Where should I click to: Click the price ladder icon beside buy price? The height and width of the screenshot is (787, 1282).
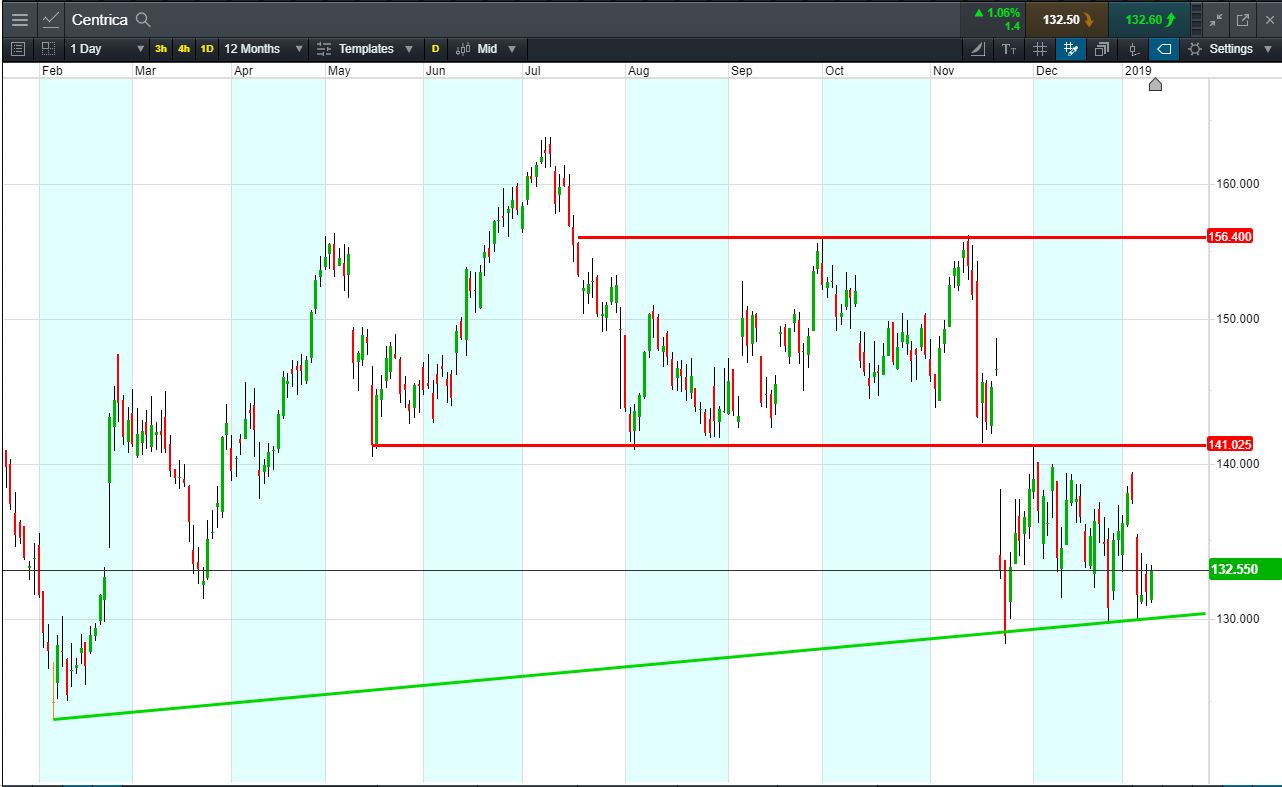[x=1198, y=19]
